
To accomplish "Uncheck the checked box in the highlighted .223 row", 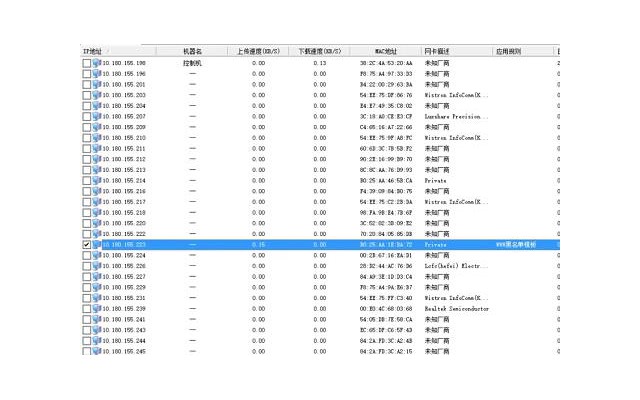I will [x=87, y=244].
